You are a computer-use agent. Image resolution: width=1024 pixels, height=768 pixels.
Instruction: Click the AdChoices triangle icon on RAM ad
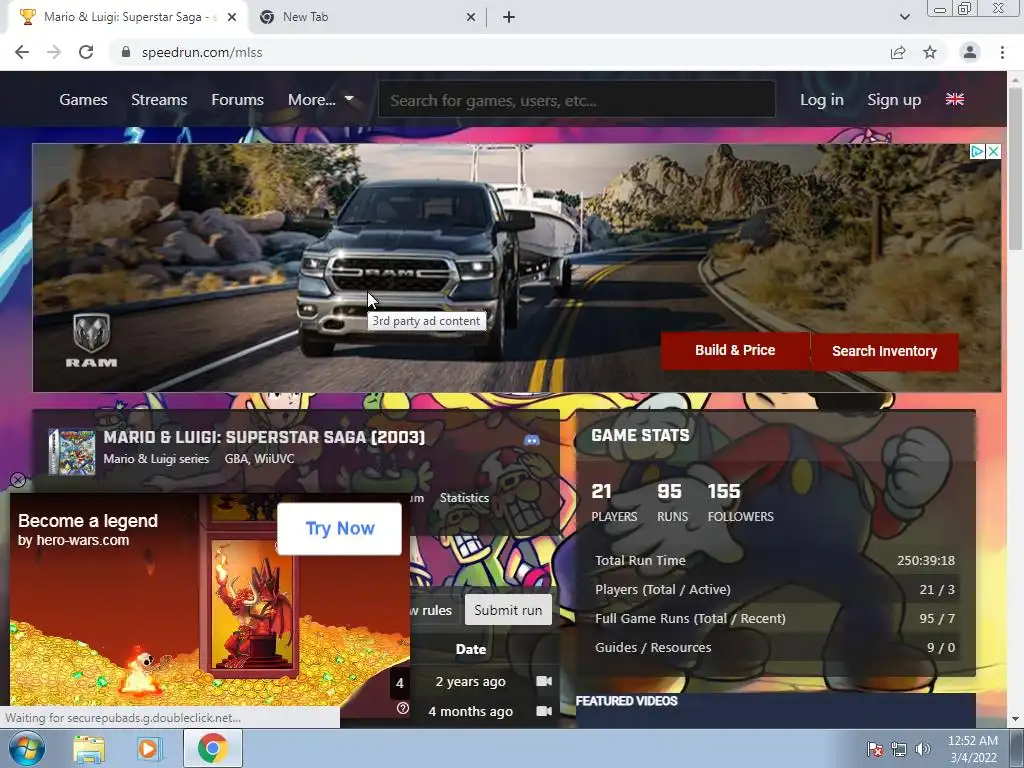(977, 152)
